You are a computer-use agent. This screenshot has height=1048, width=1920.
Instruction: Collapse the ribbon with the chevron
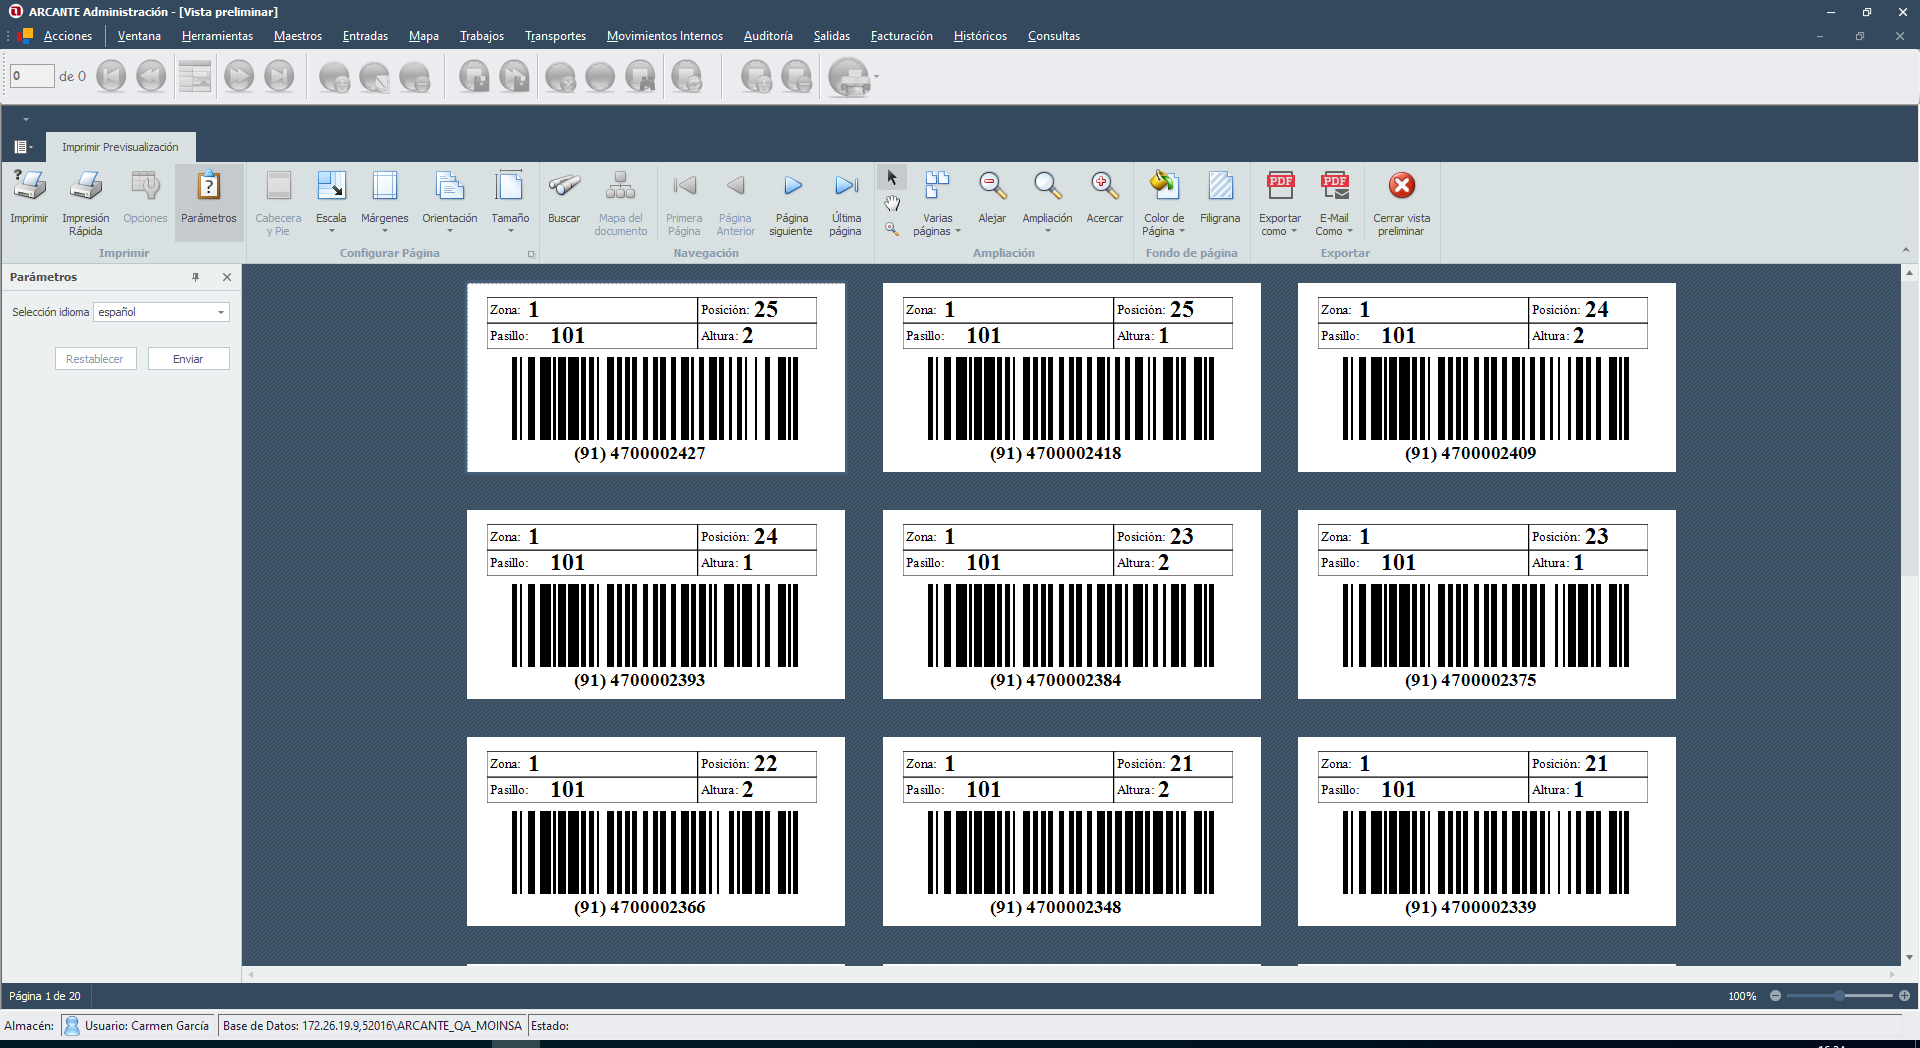click(x=1905, y=250)
